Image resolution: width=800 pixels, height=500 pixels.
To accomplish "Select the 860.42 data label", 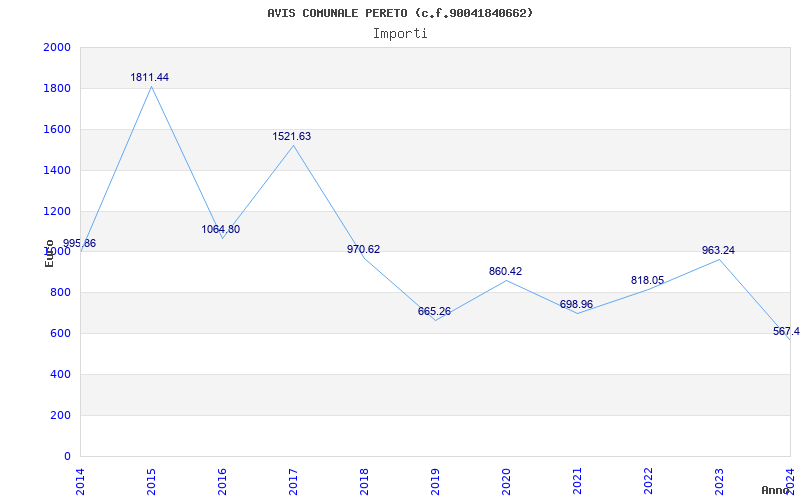I will 506,272.
